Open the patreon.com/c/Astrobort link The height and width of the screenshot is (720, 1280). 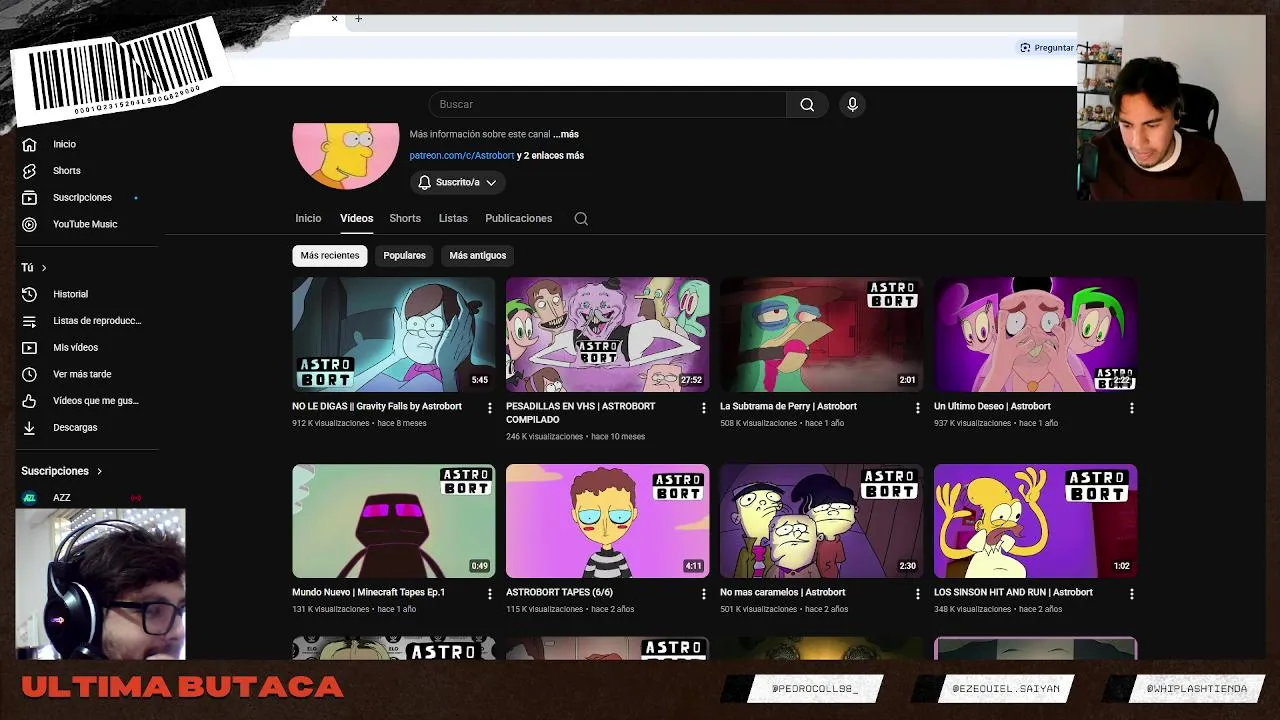click(x=461, y=156)
